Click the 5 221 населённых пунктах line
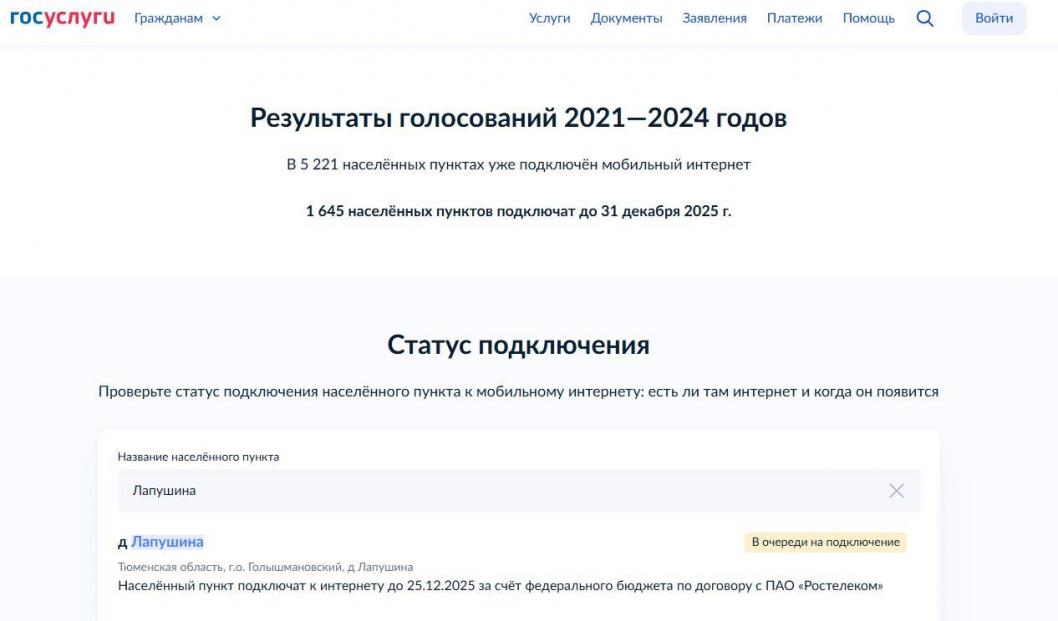The image size is (1058, 621). pyautogui.click(x=518, y=164)
